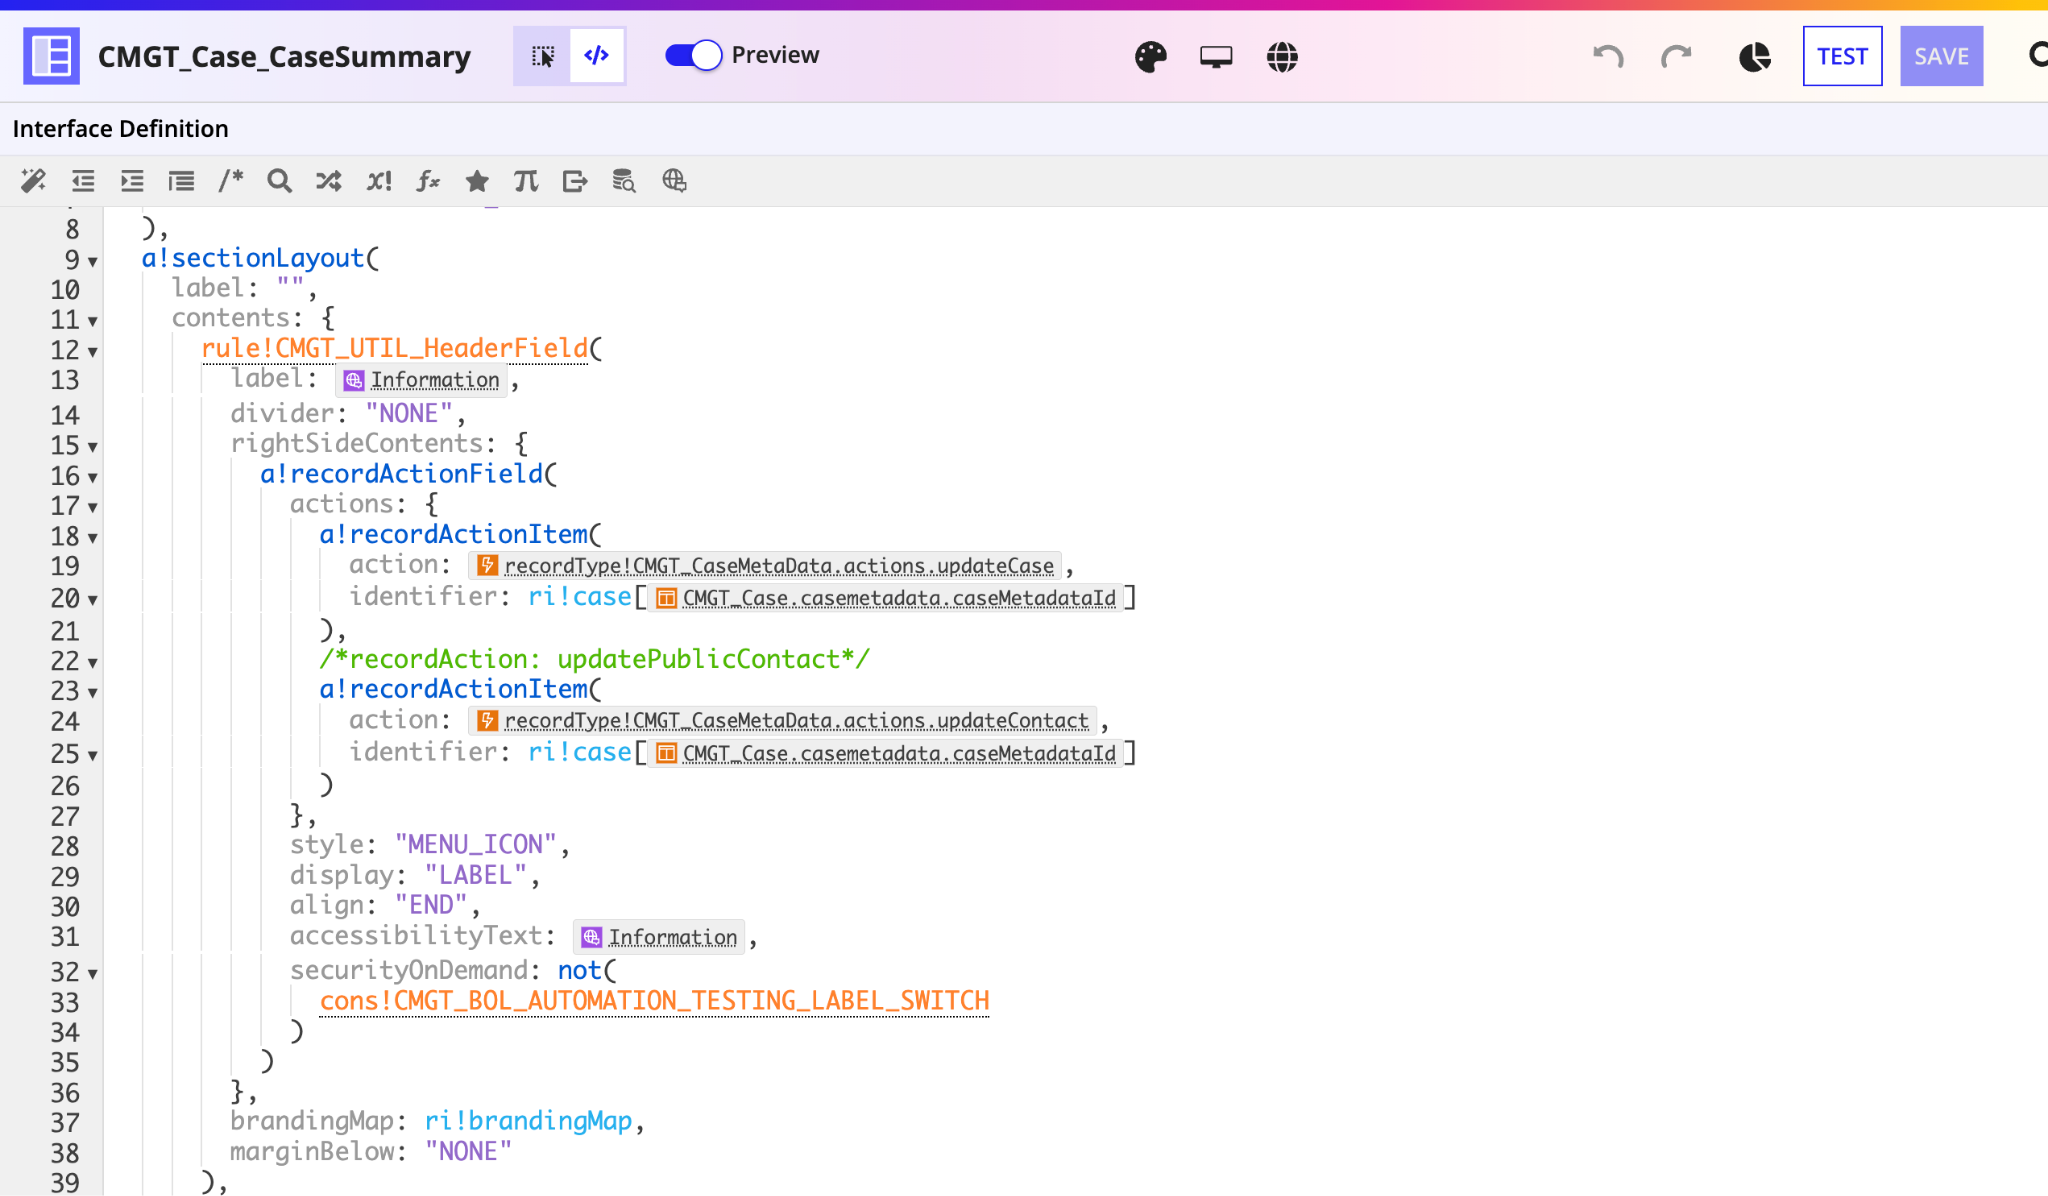2048x1196 pixels.
Task: Click the outdent code icon
Action: pos(83,181)
